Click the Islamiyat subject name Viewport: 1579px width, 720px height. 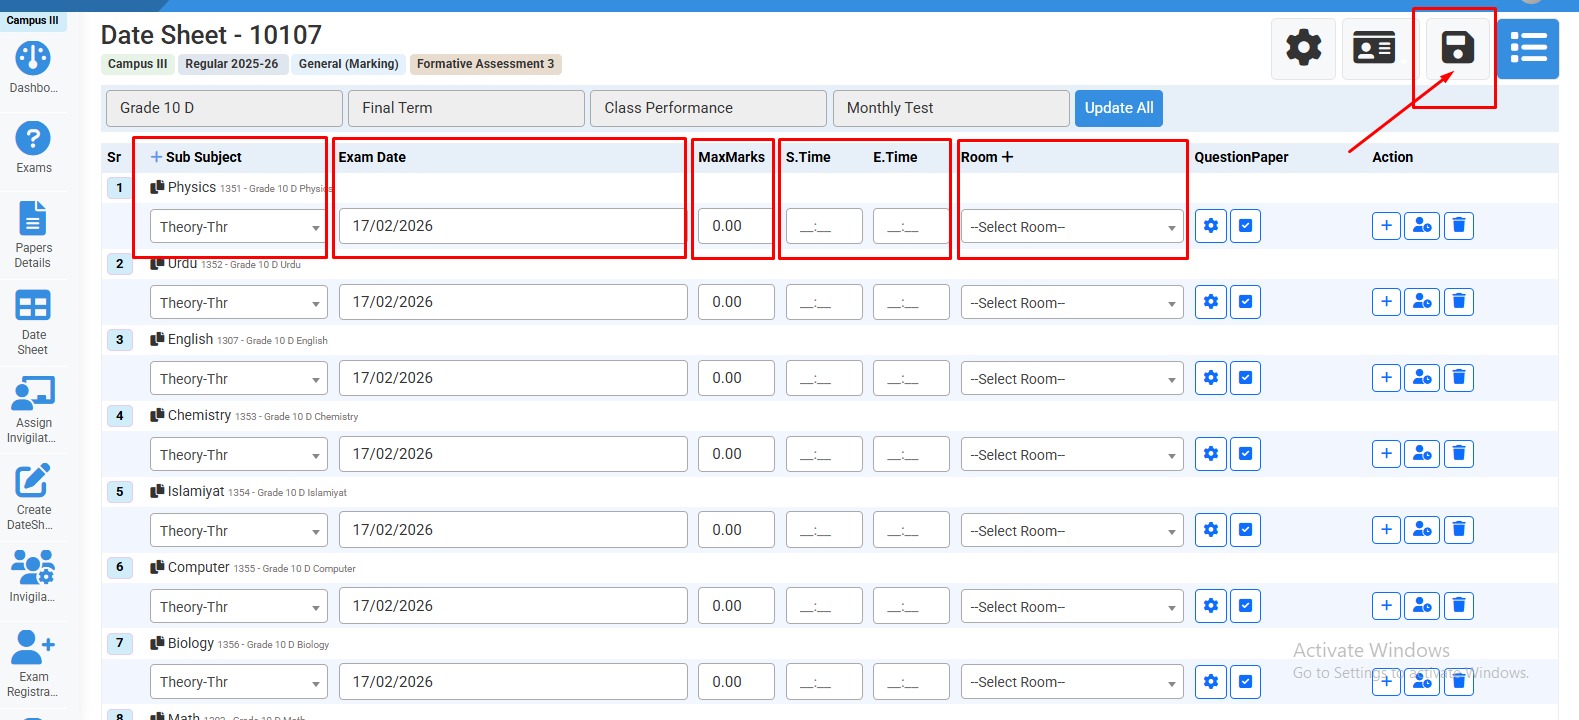click(196, 491)
